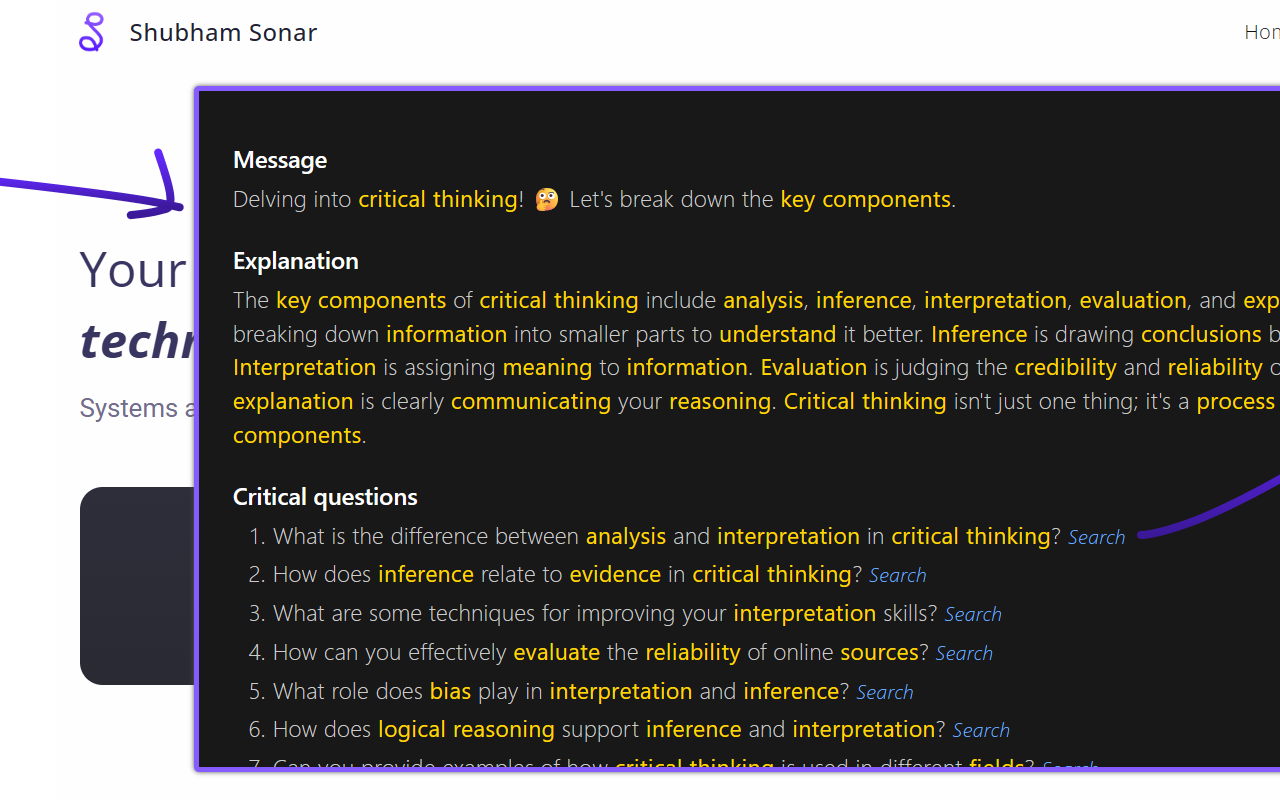The width and height of the screenshot is (1280, 800).
Task: Search the reliability of online sources question
Action: coord(964,653)
